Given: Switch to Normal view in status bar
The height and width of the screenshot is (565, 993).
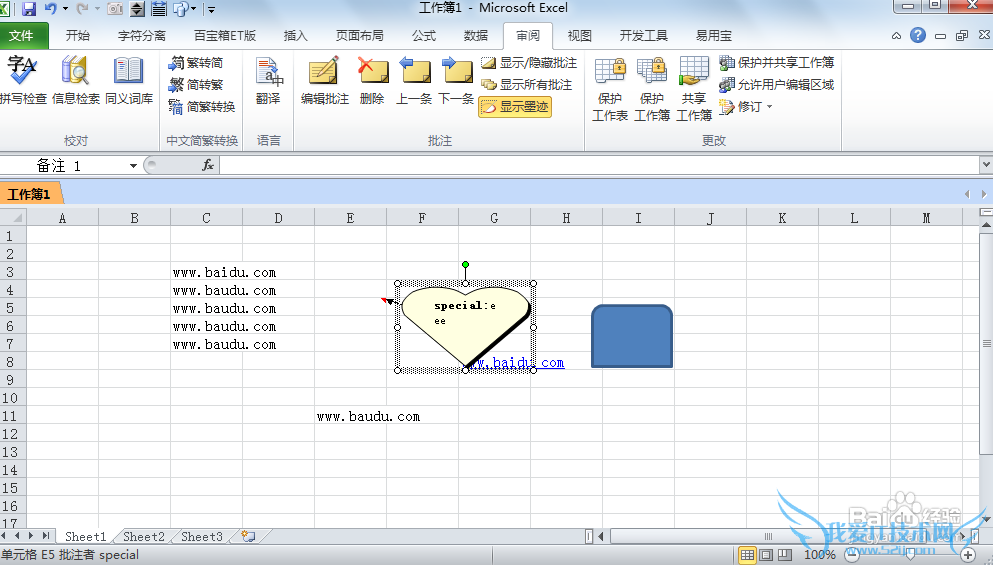Looking at the screenshot, I should [x=747, y=555].
